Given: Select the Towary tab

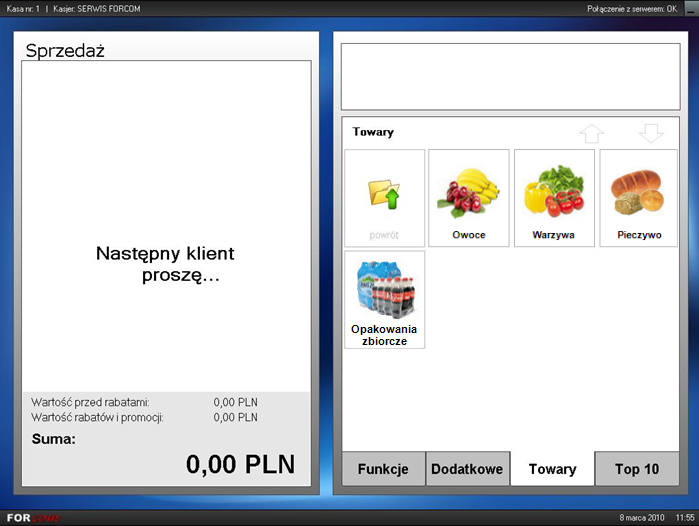Looking at the screenshot, I should point(552,468).
